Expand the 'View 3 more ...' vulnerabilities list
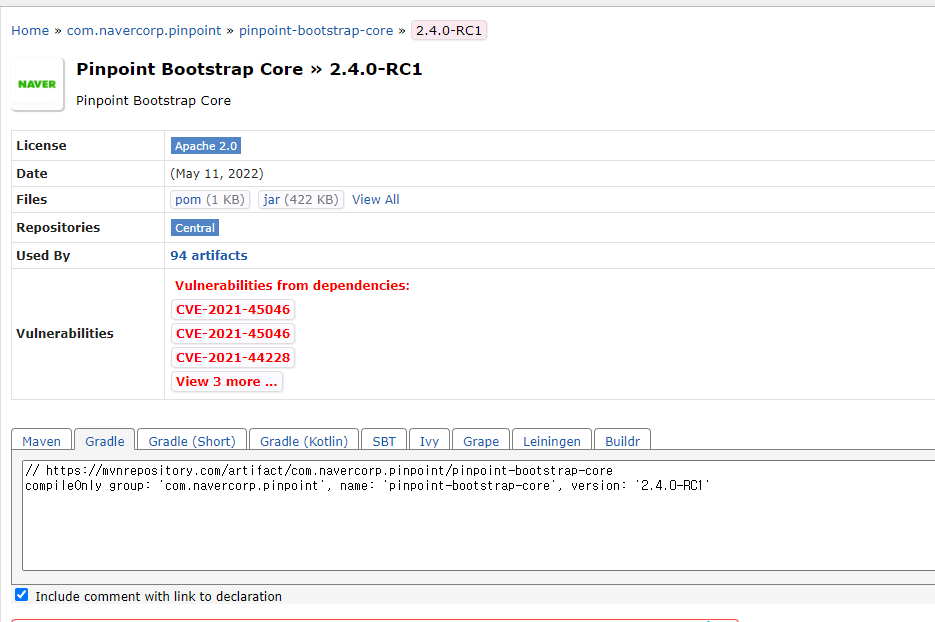This screenshot has width=935, height=622. point(227,381)
